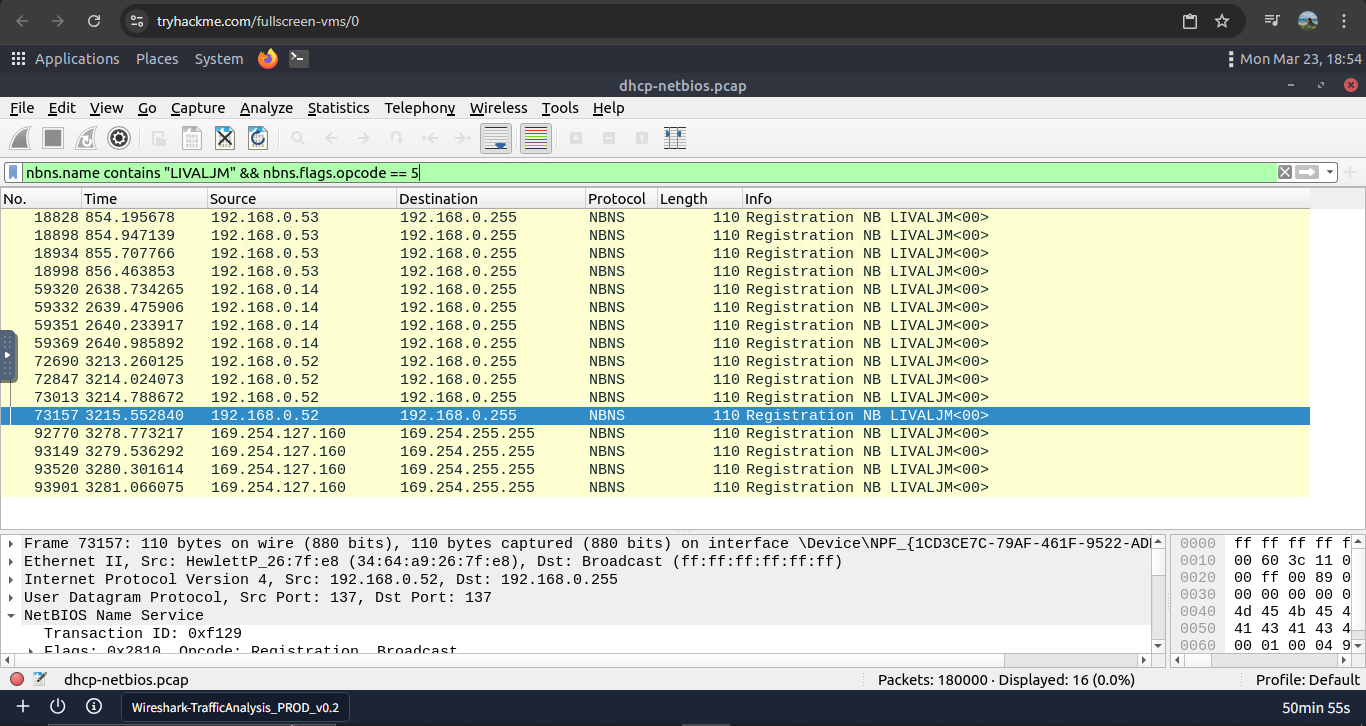Screen dimensions: 1366x726
Task: Toggle auto-scroll during live capture
Action: [x=496, y=138]
